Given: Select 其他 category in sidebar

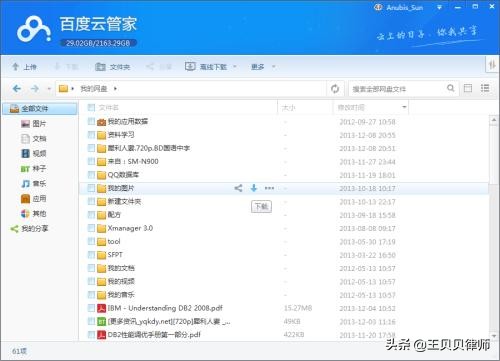Looking at the screenshot, I should [x=34, y=214].
